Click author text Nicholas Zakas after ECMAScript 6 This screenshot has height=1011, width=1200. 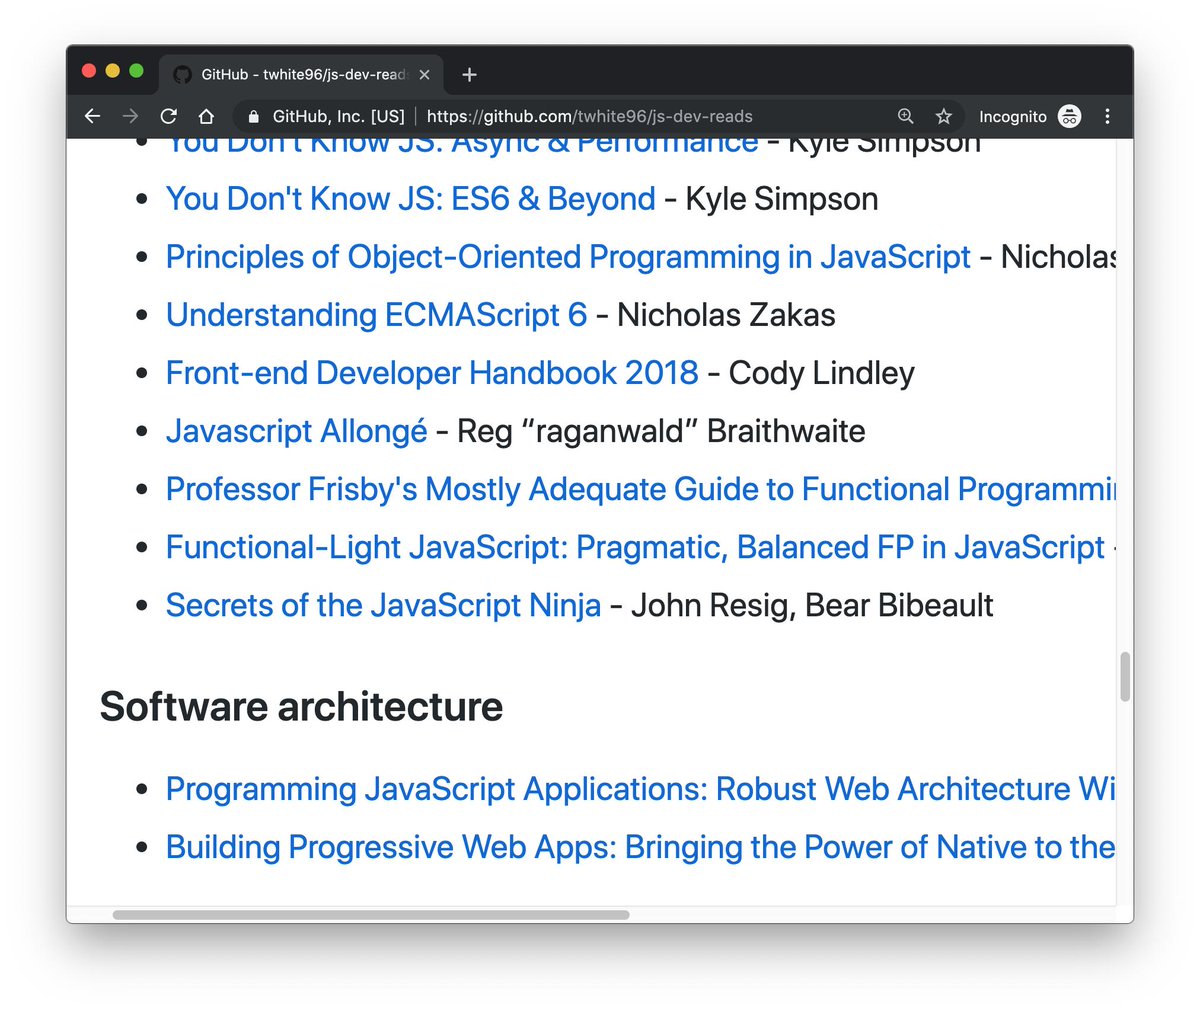click(726, 315)
